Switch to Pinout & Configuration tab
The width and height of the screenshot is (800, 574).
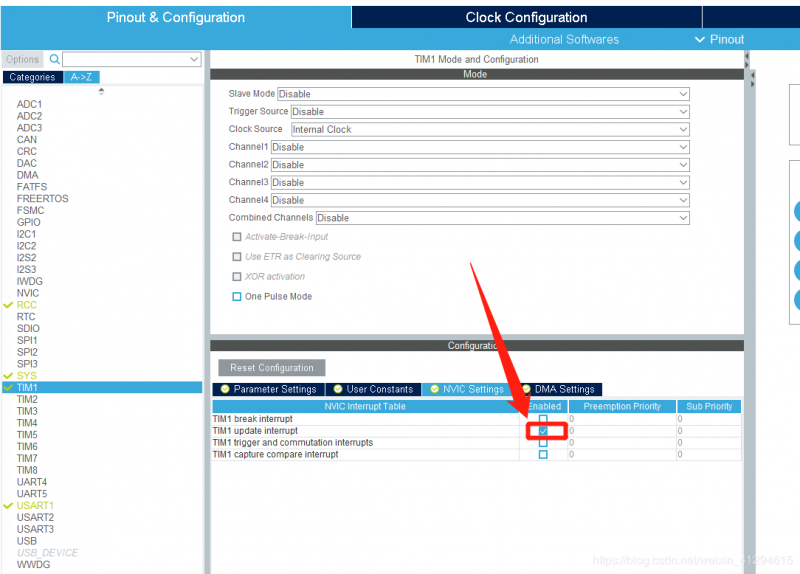tap(176, 17)
